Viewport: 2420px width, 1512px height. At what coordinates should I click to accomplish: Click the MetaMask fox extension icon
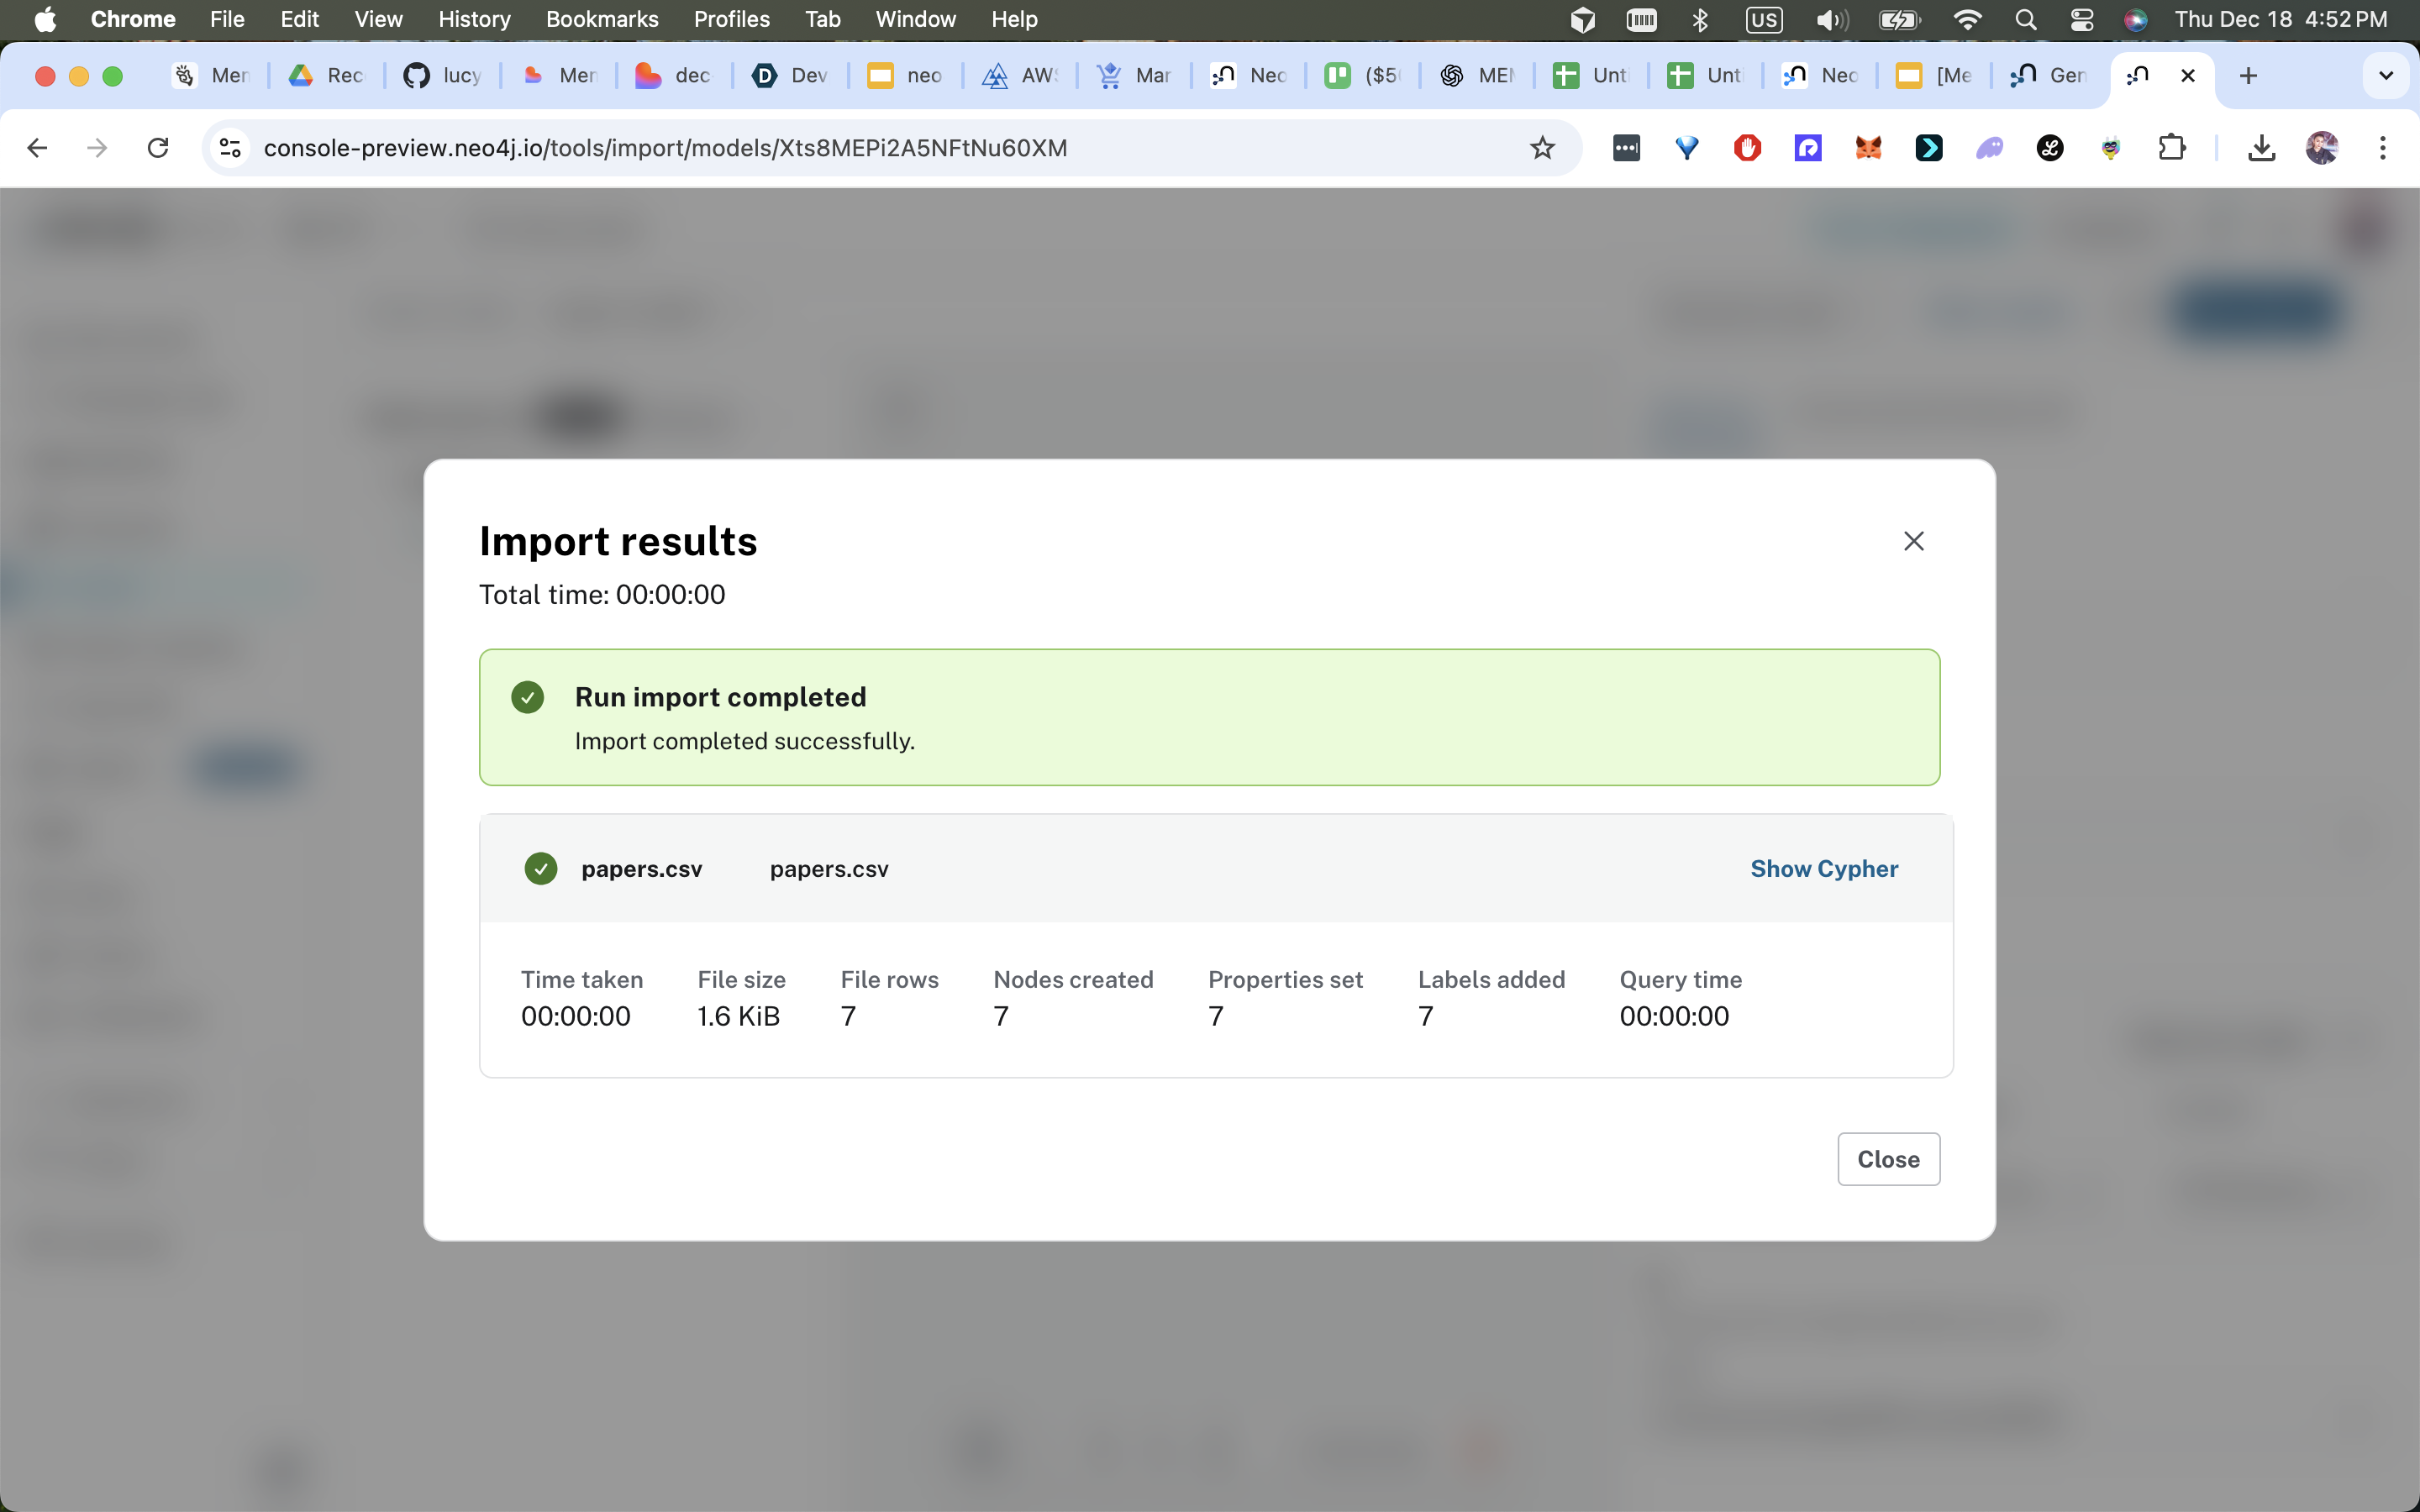click(x=1868, y=148)
